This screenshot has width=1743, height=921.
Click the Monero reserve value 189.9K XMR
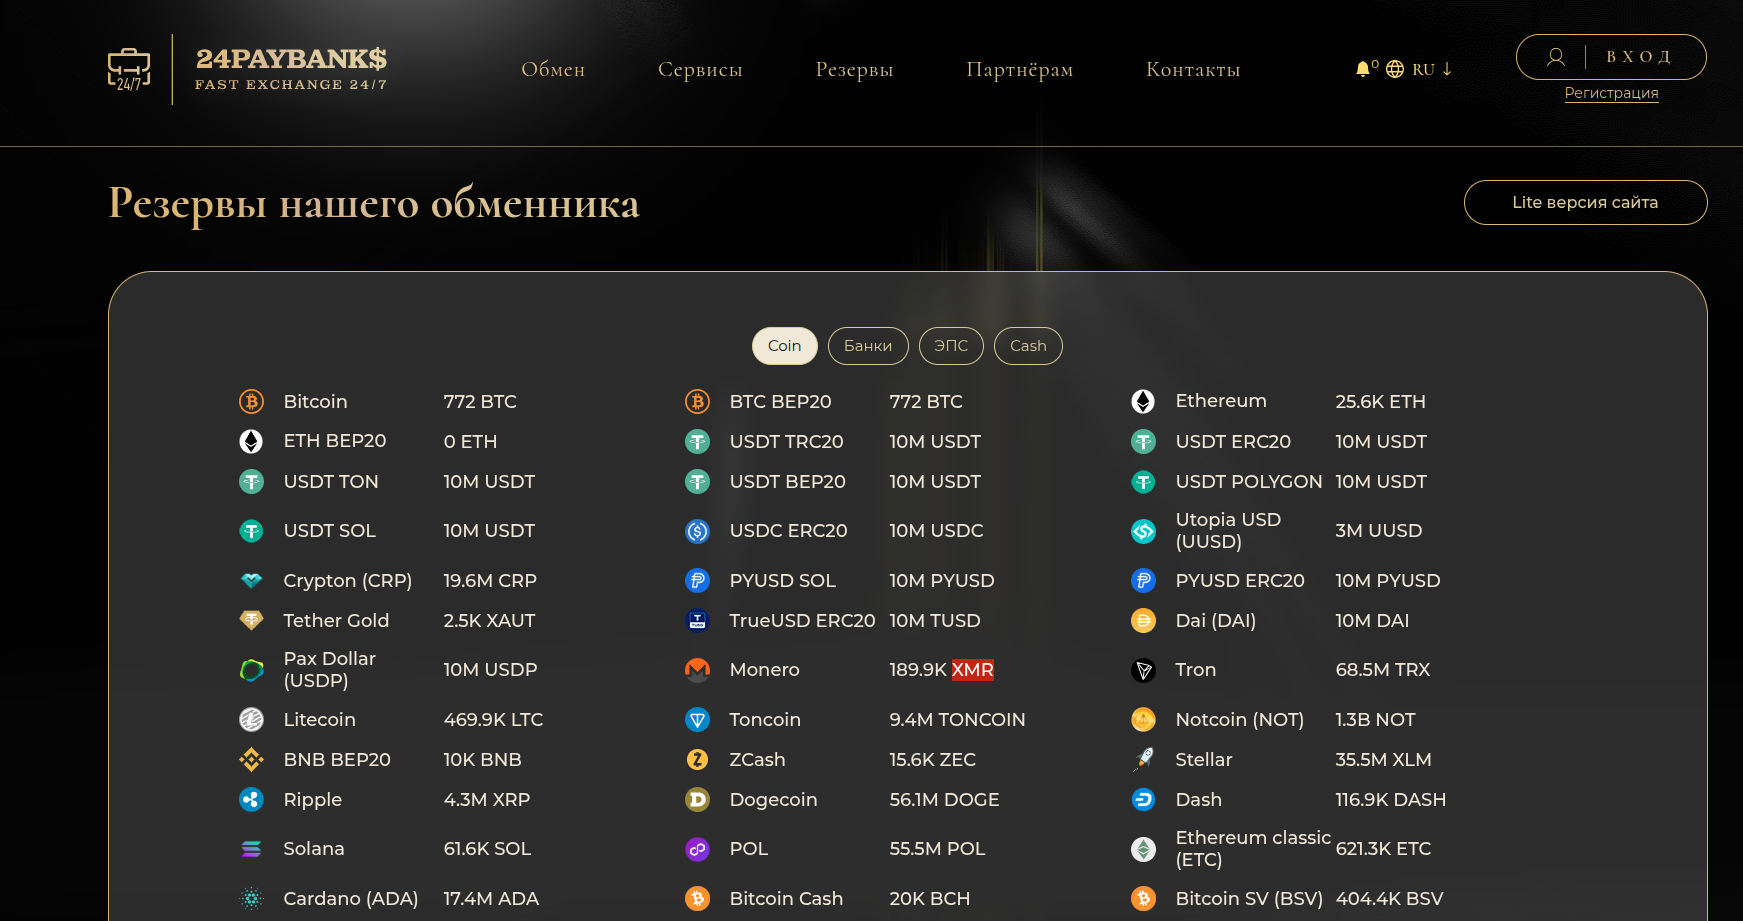click(x=941, y=670)
